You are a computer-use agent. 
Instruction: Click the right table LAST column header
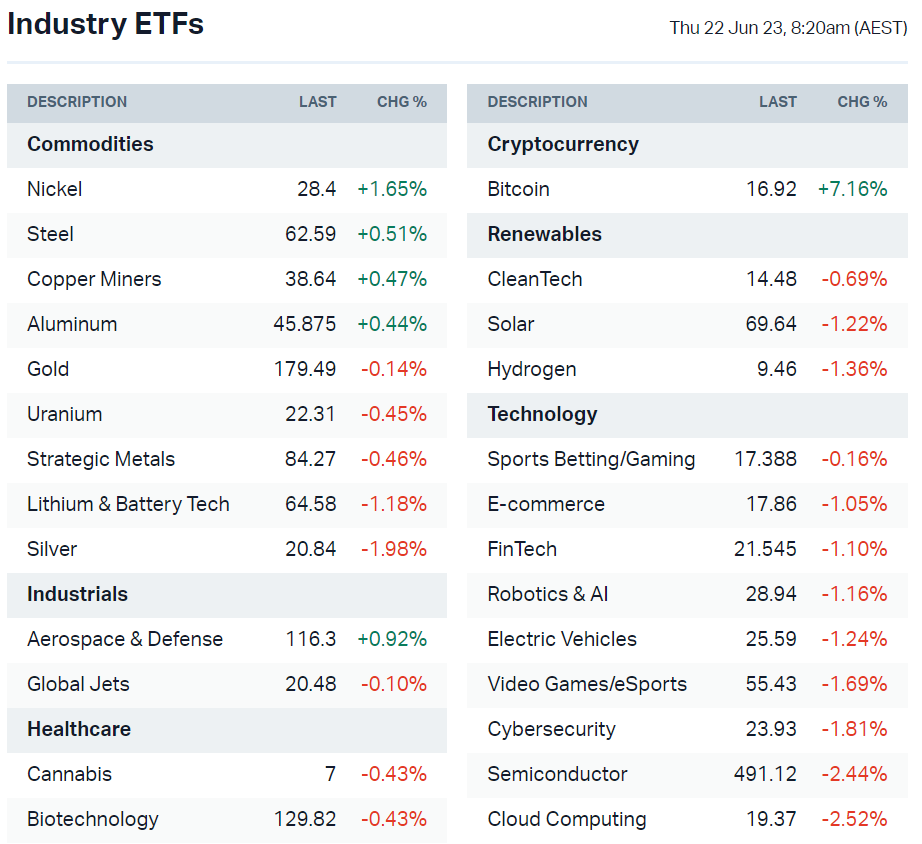coord(777,102)
